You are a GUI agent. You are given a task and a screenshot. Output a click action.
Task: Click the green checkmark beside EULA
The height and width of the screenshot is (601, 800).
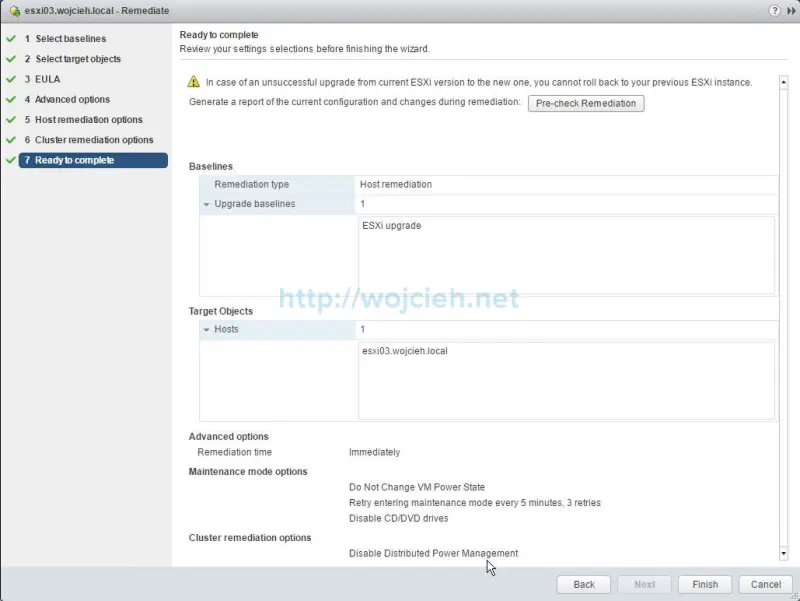[10, 78]
